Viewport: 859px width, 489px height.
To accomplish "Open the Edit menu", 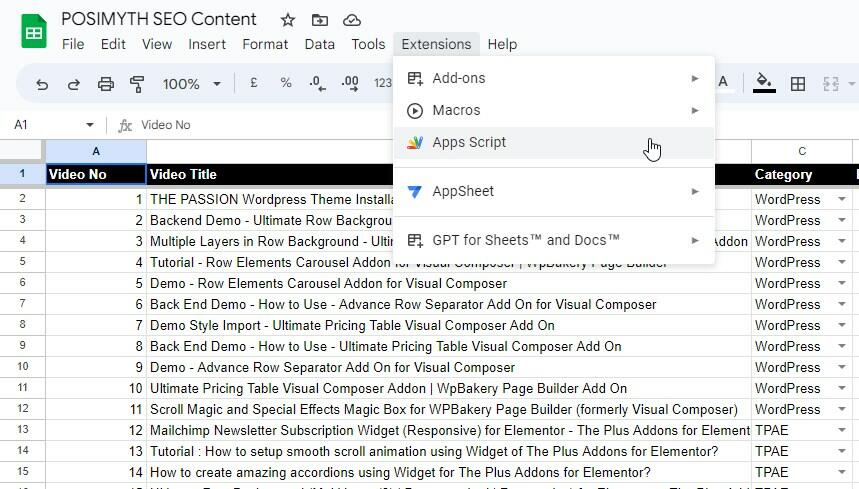I will (x=113, y=44).
